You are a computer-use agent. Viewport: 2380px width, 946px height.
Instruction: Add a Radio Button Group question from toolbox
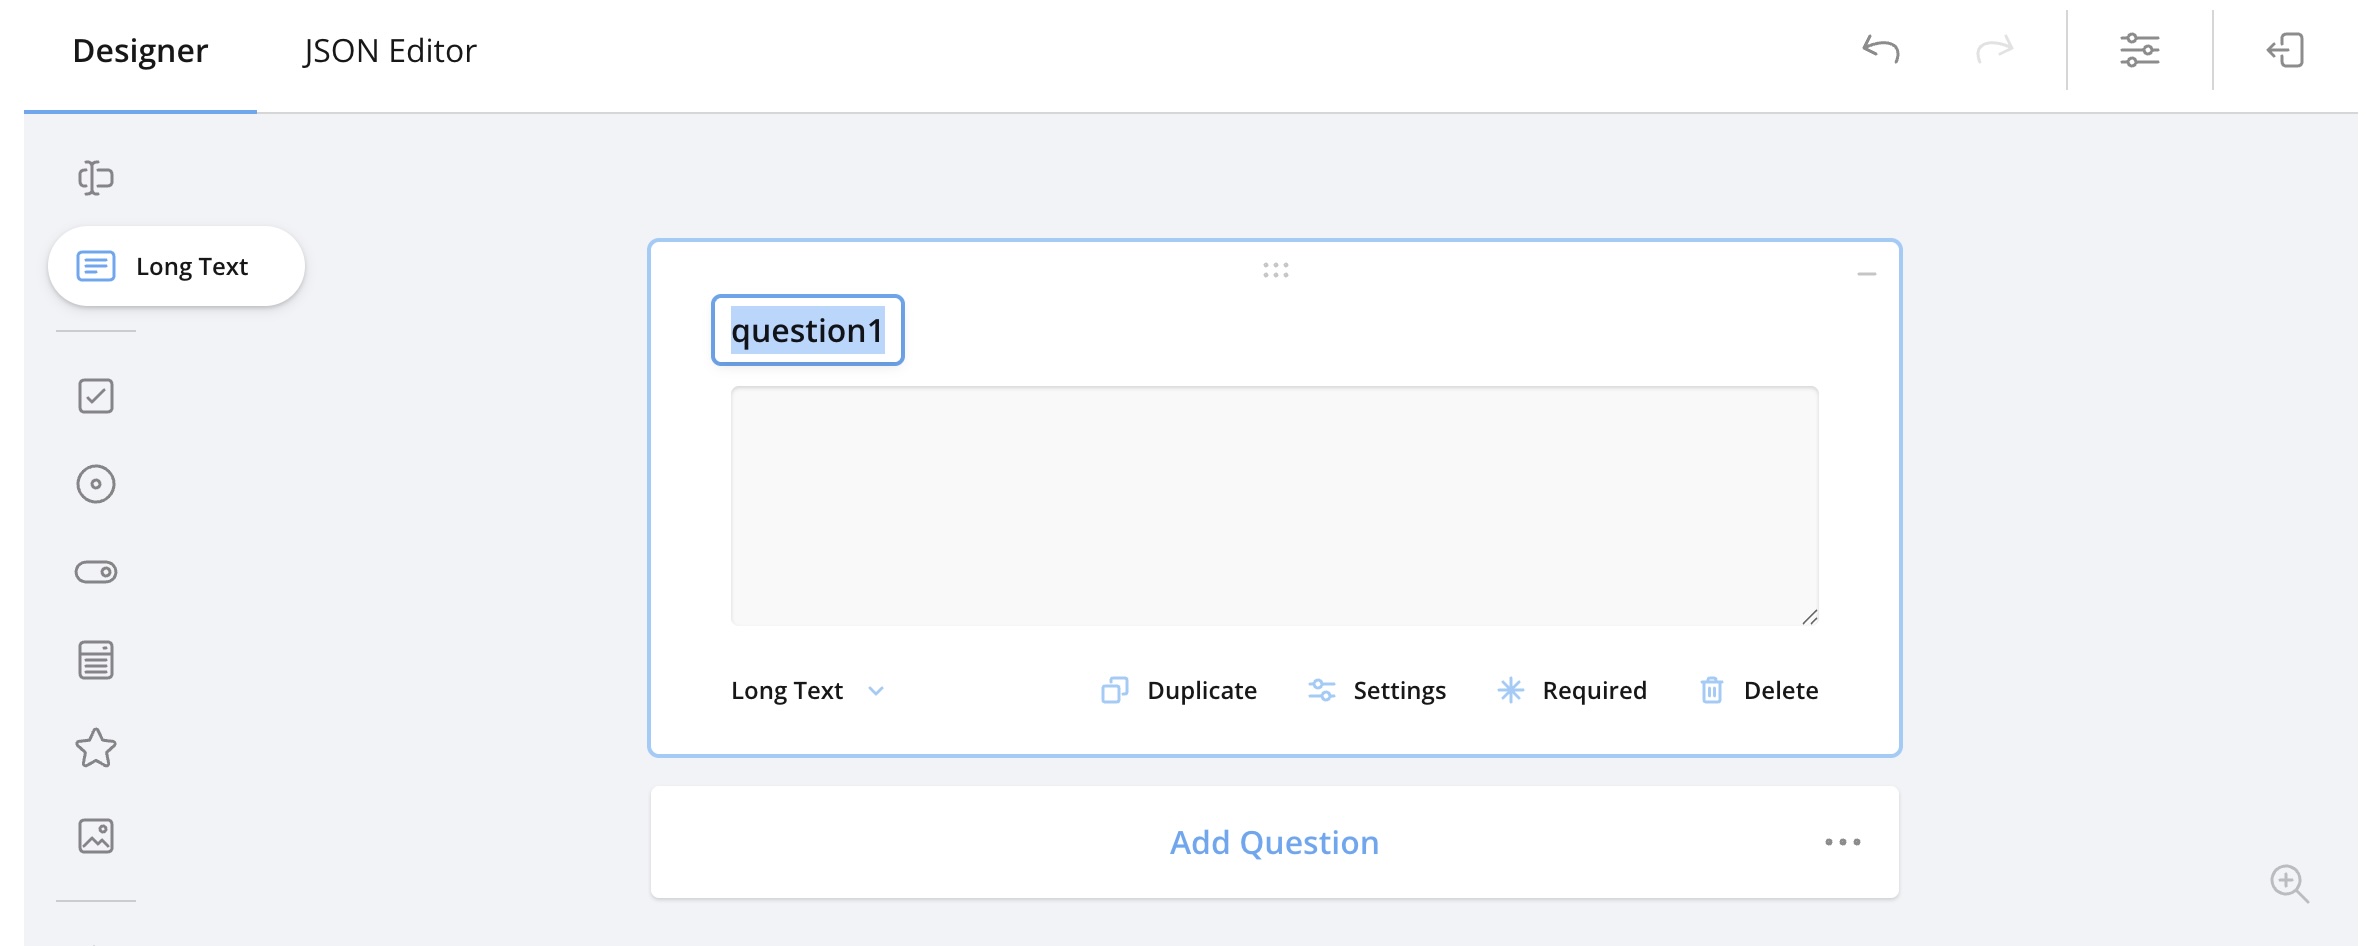coord(96,484)
